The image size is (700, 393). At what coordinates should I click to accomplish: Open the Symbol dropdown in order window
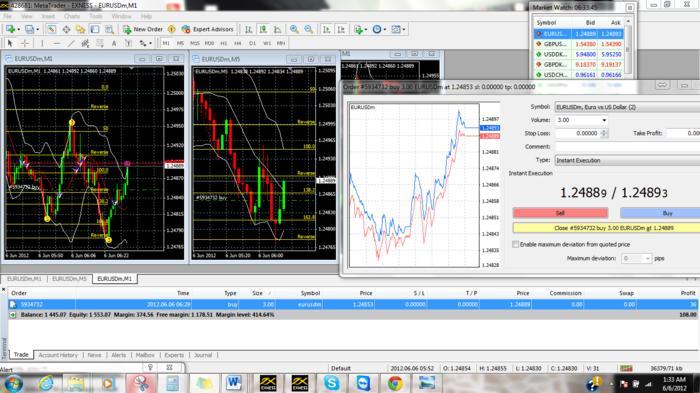pyautogui.click(x=627, y=107)
